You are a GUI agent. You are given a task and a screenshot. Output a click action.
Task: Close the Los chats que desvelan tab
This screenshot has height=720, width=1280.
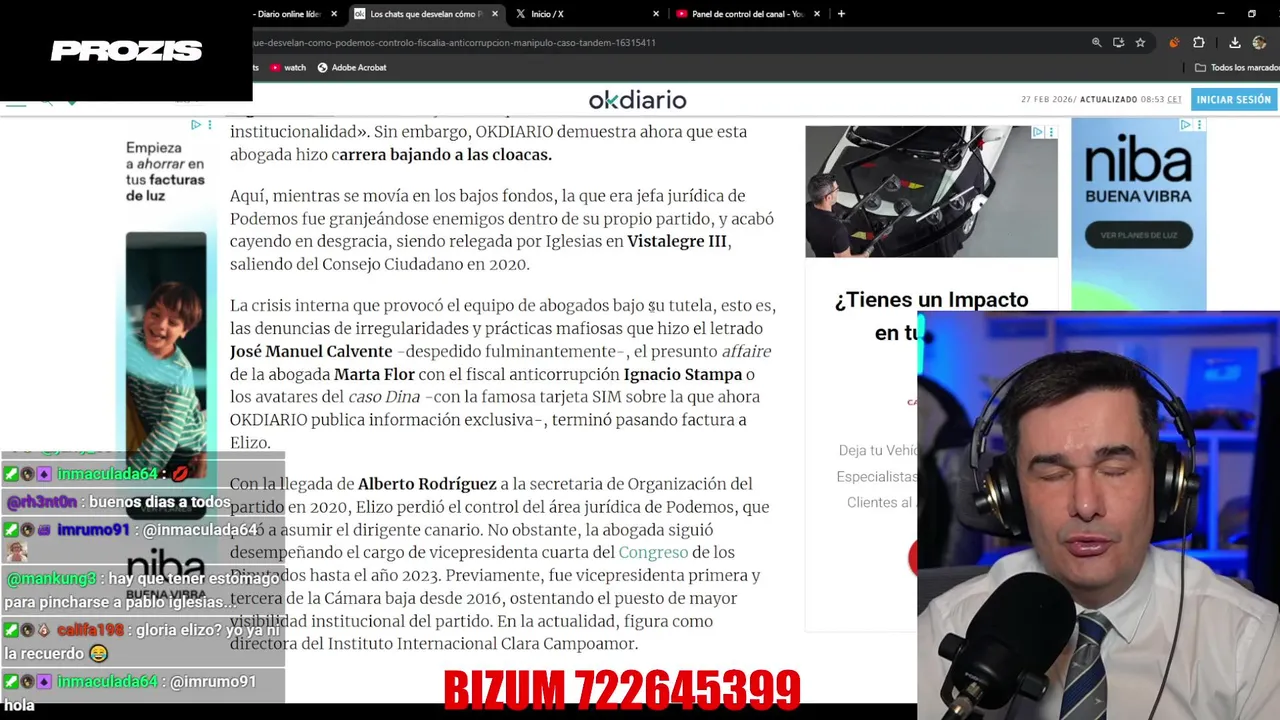click(x=494, y=14)
